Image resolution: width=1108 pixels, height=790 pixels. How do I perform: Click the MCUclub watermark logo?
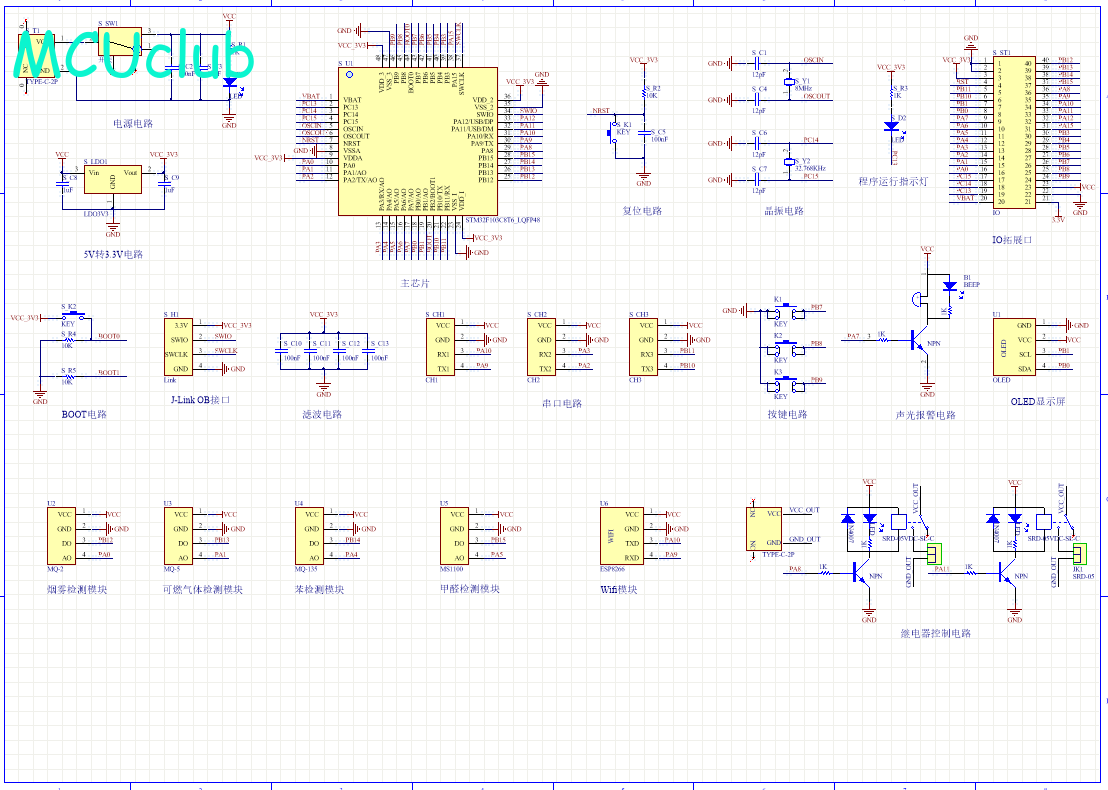pyautogui.click(x=133, y=54)
